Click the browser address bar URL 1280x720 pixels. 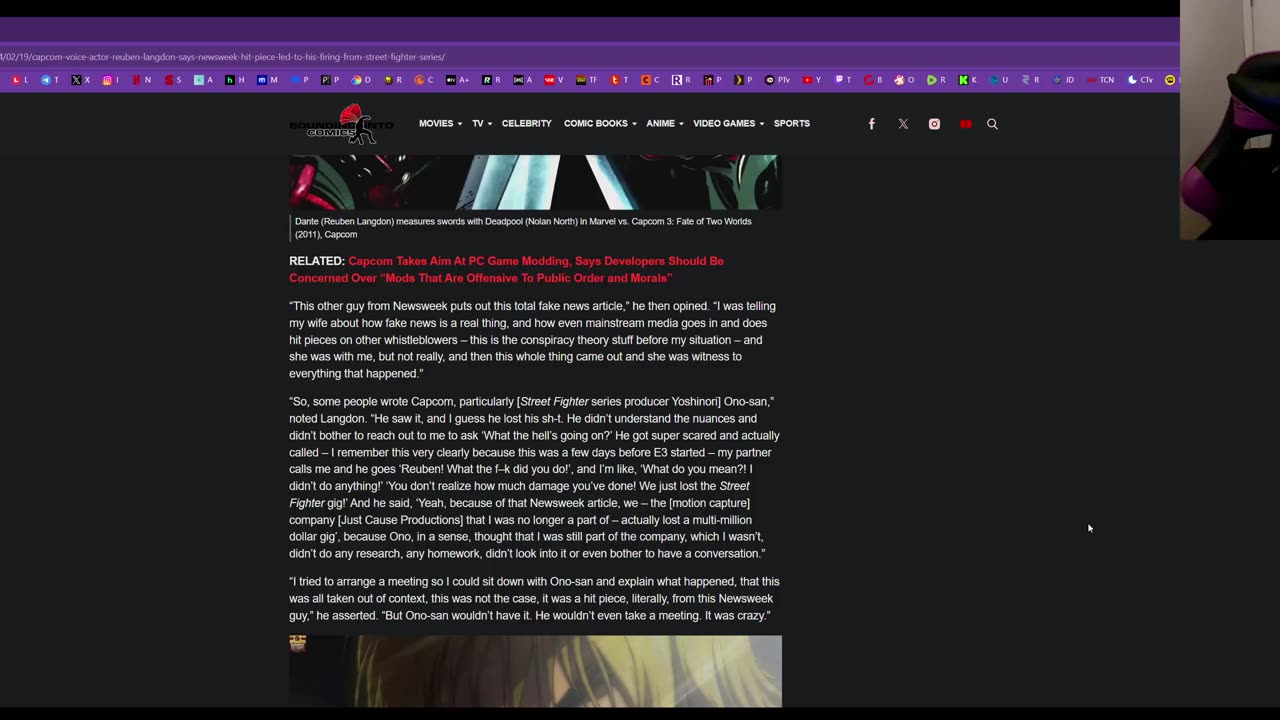222,57
